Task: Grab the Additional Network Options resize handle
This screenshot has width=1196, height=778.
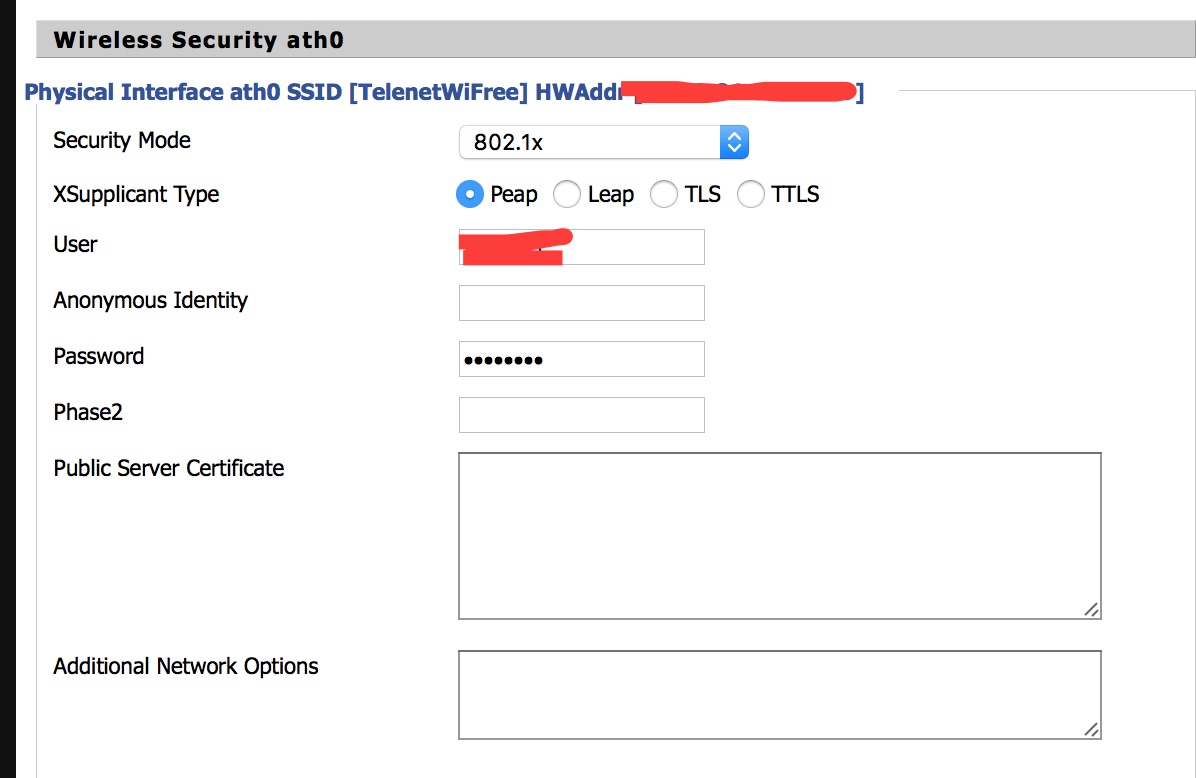Action: [1091, 729]
